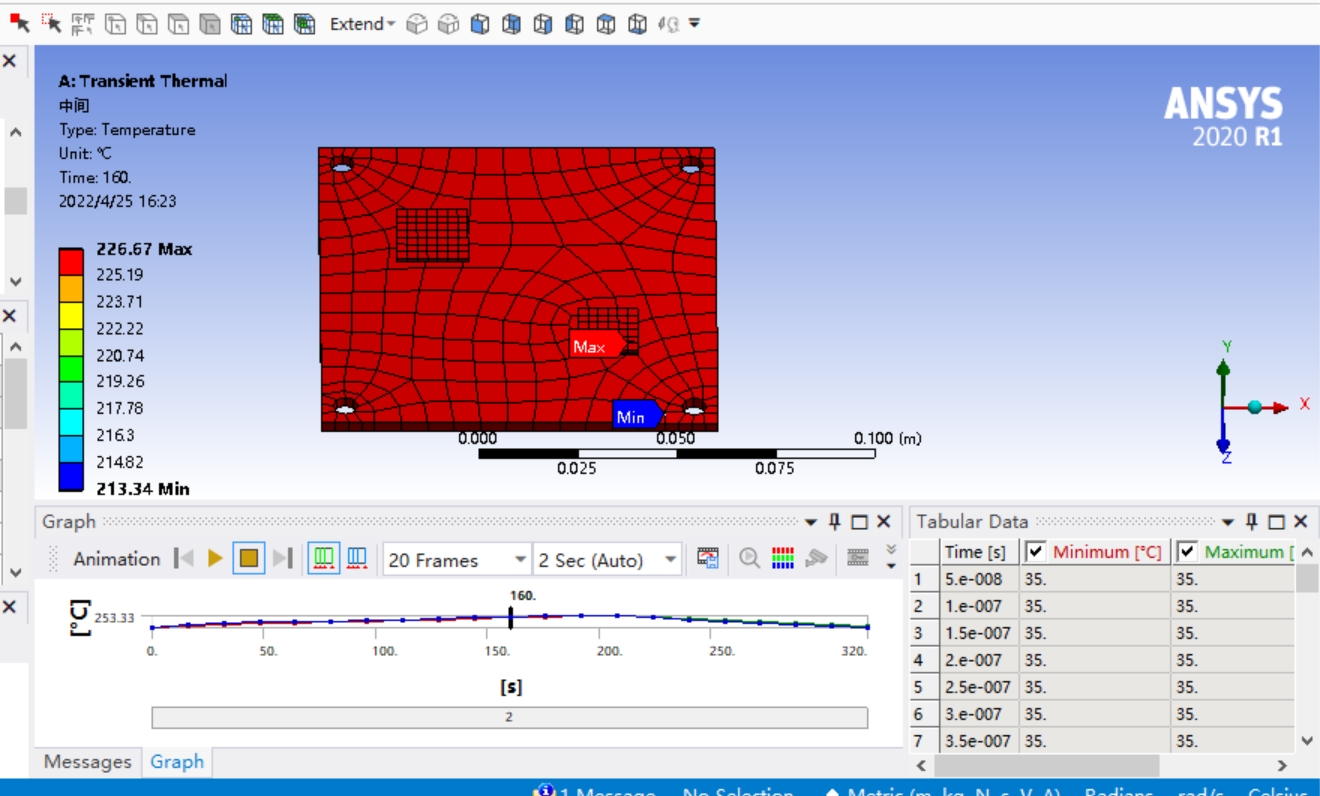Jump to previous animation frame
This screenshot has width=1320, height=796.
point(183,559)
